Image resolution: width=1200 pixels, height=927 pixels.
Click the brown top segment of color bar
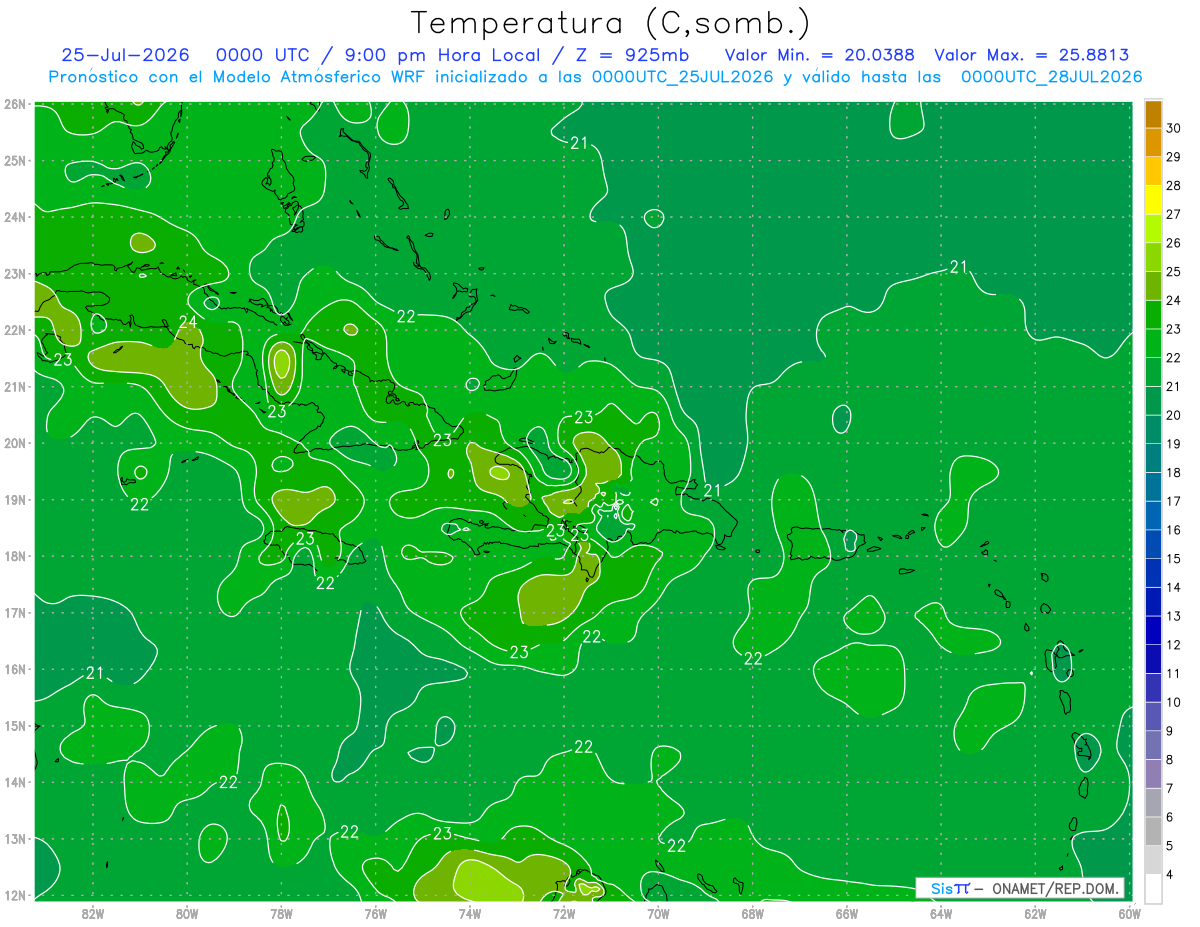point(1153,115)
